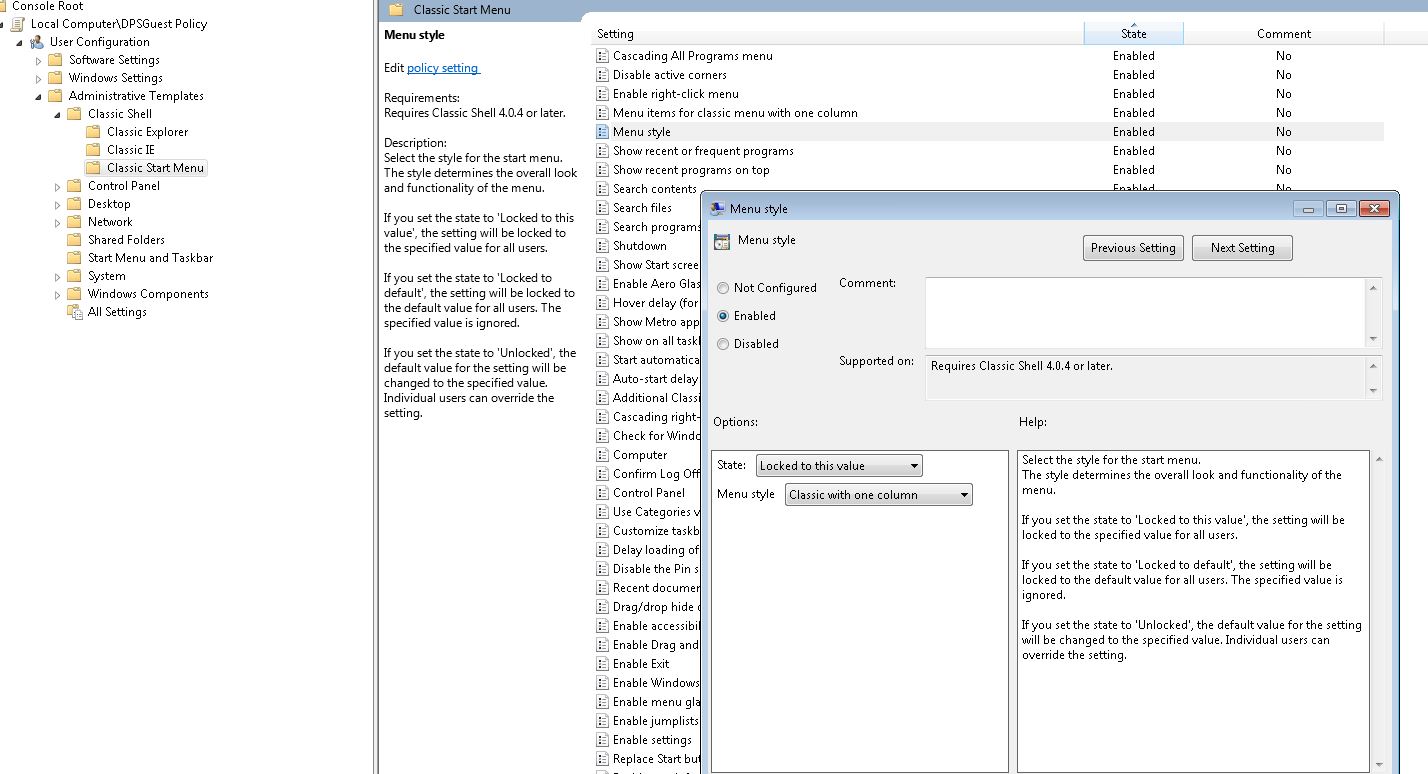Click the Classic Explorer folder icon

(x=93, y=132)
